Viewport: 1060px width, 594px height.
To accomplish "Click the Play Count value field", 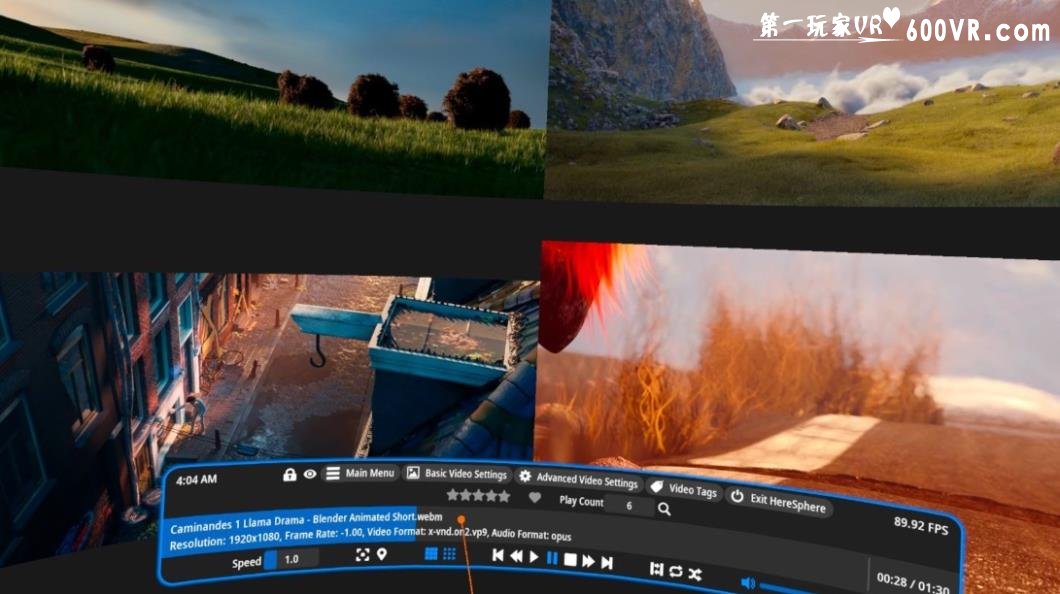I will (x=629, y=505).
